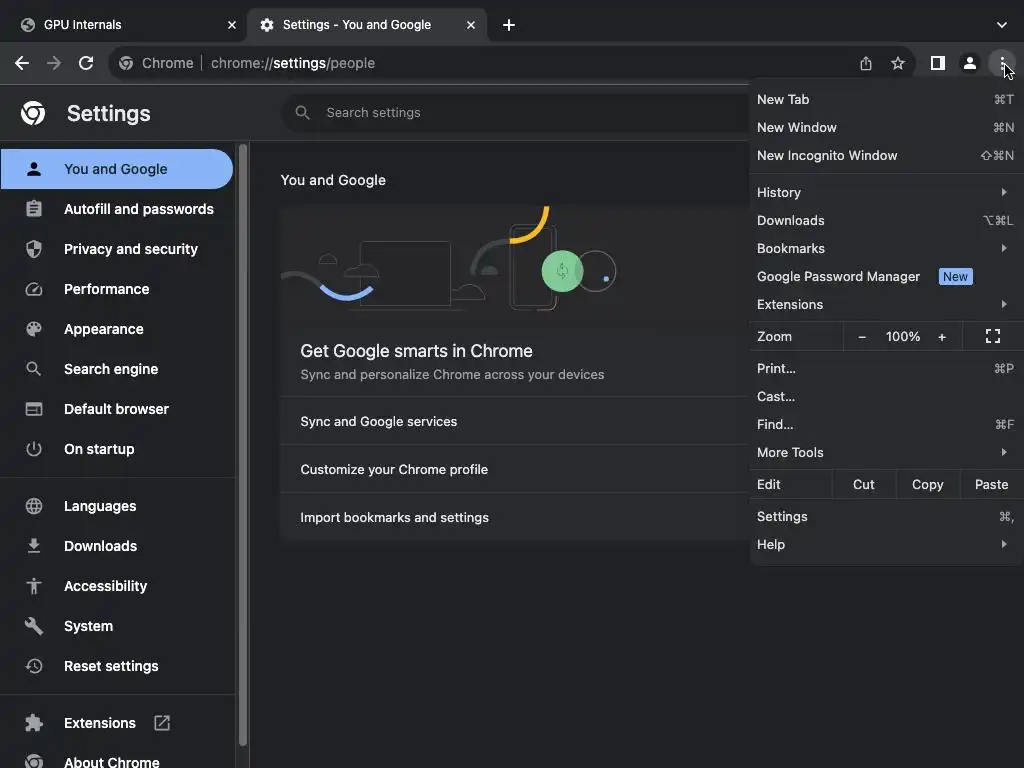Select the Settings - You and Google tab
This screenshot has width=1024, height=768.
367,25
